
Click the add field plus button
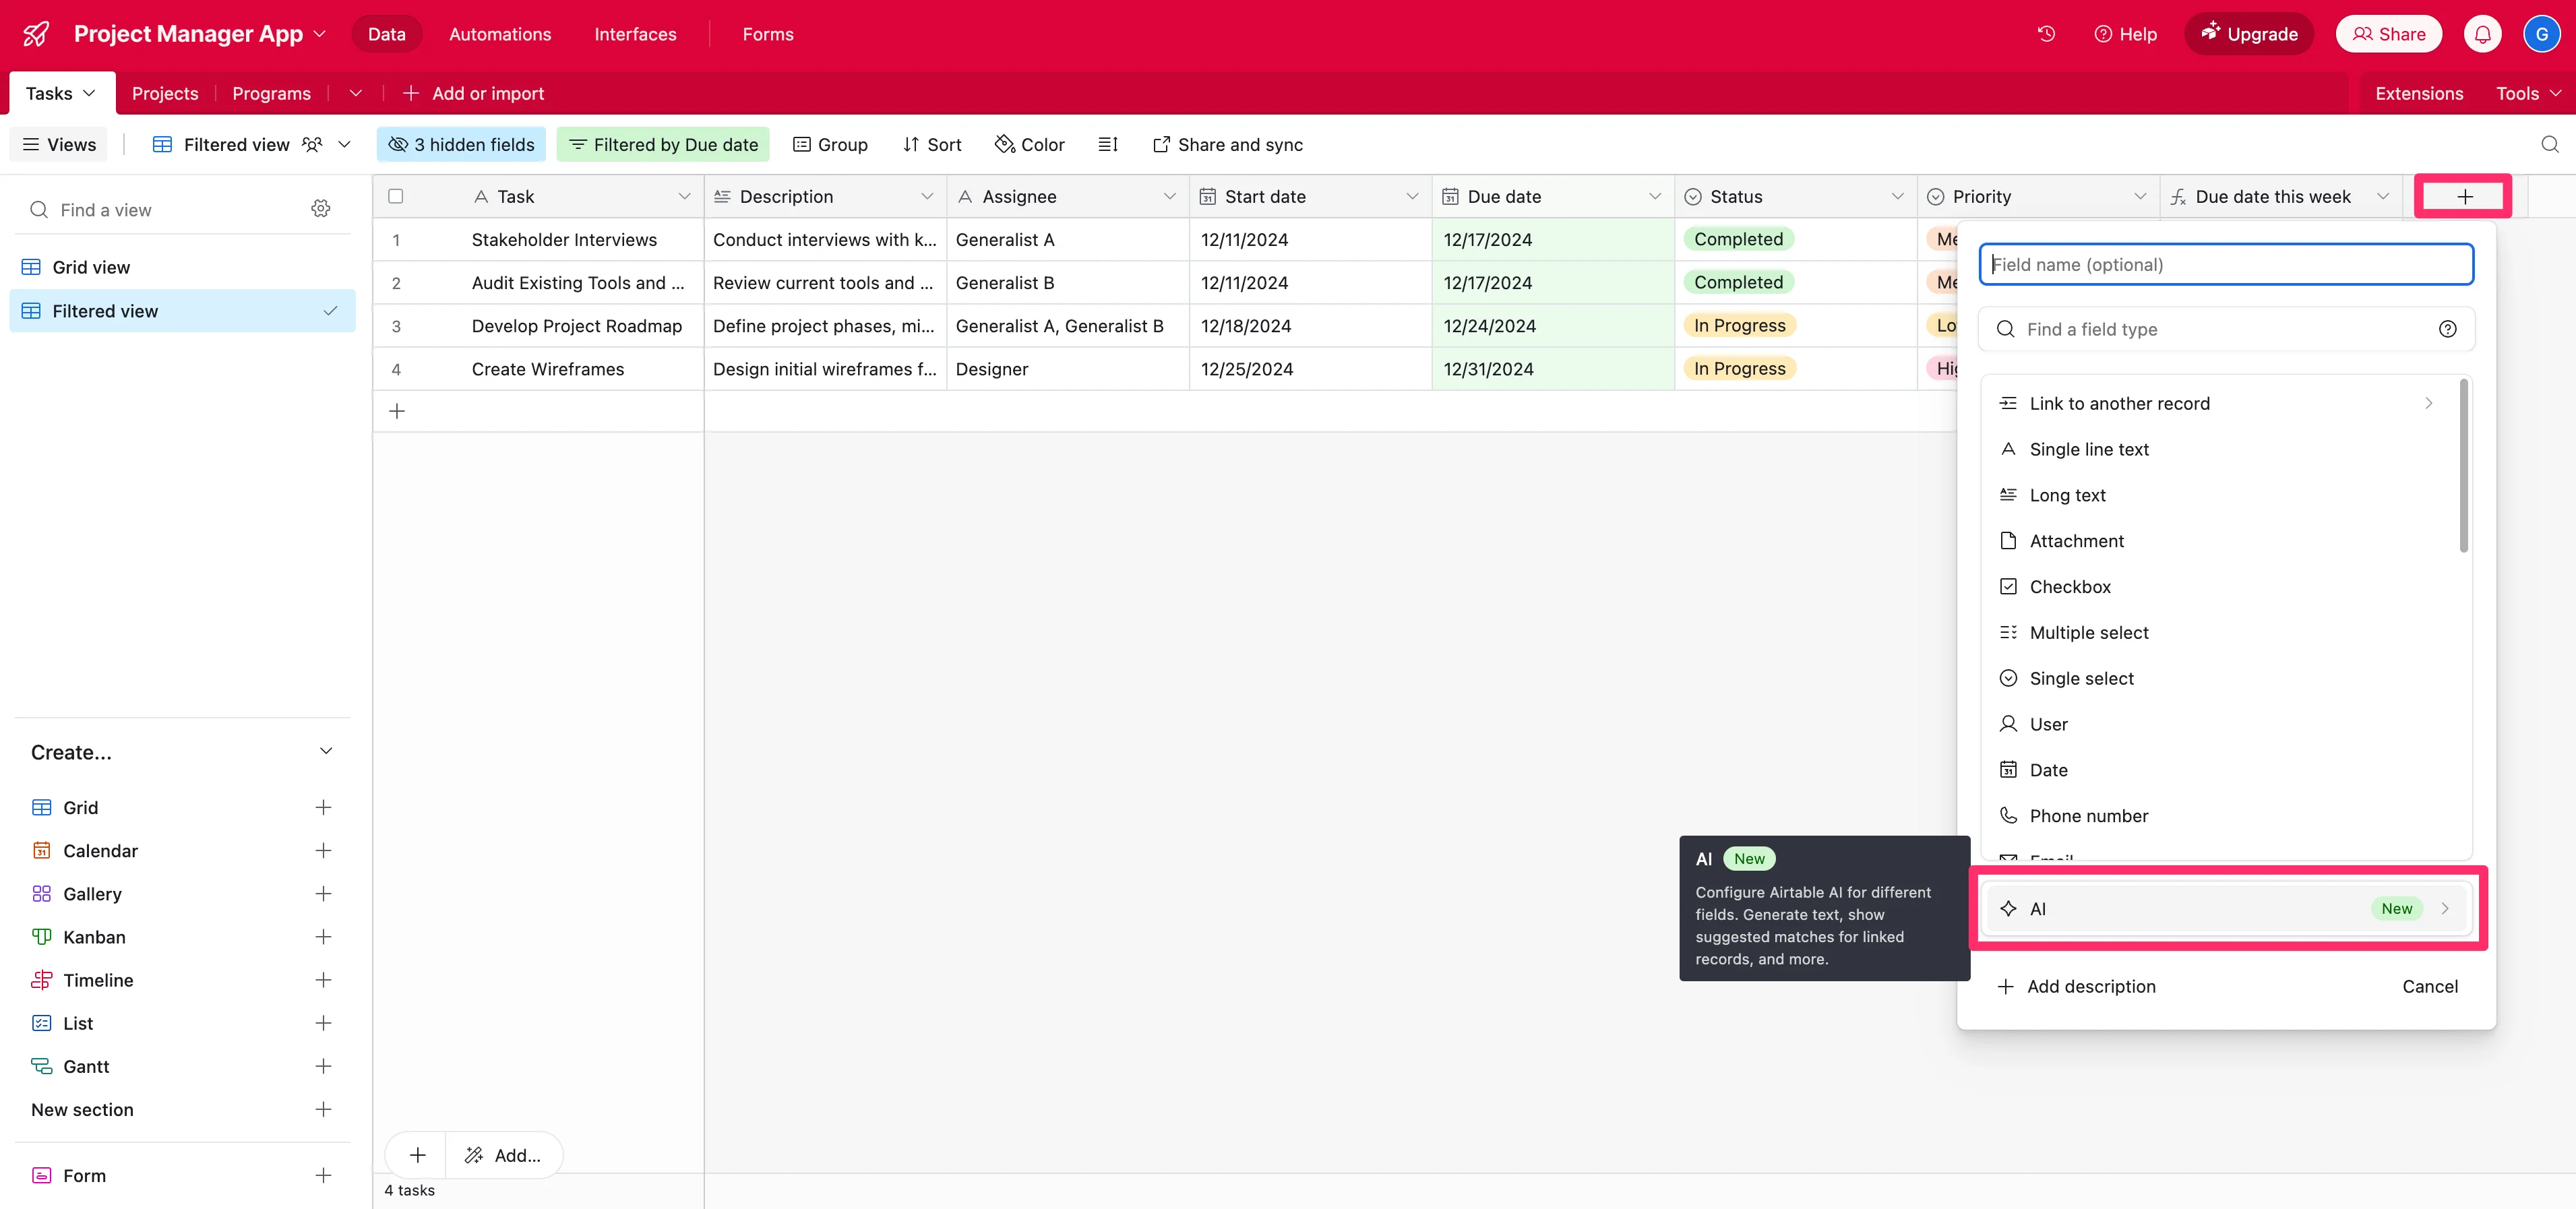[x=2464, y=197]
